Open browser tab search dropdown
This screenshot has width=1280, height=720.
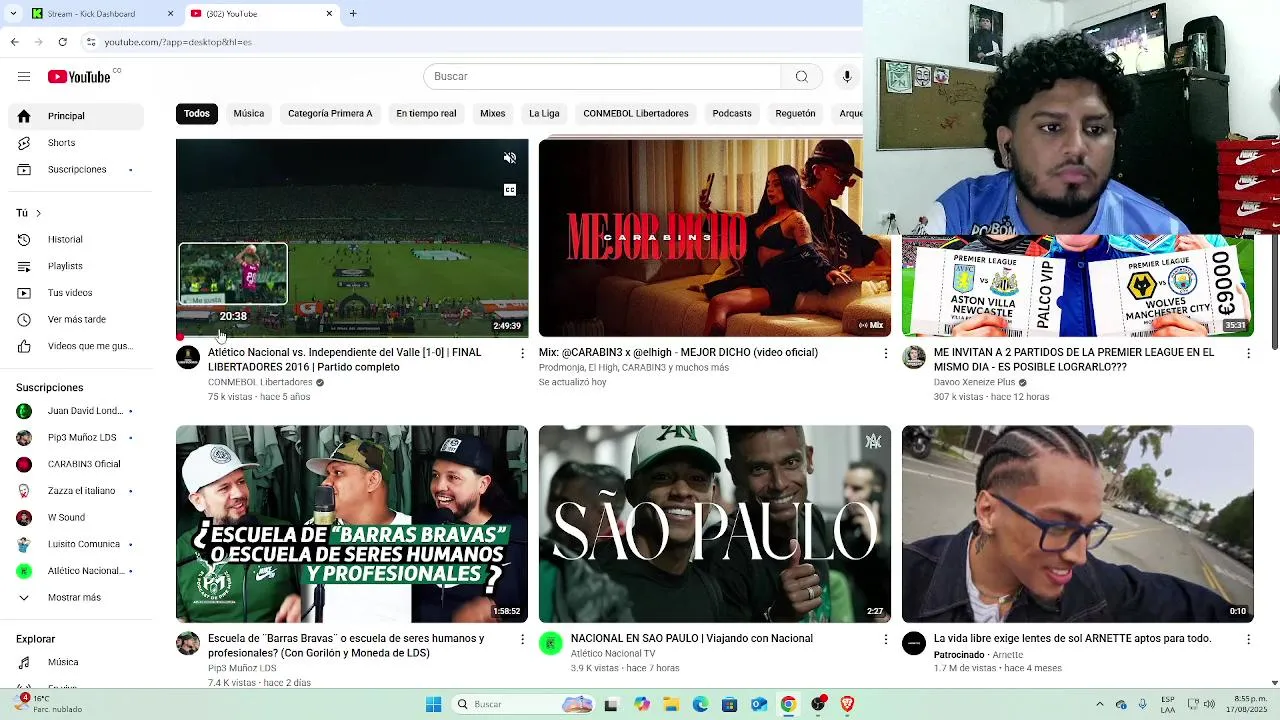[13, 14]
